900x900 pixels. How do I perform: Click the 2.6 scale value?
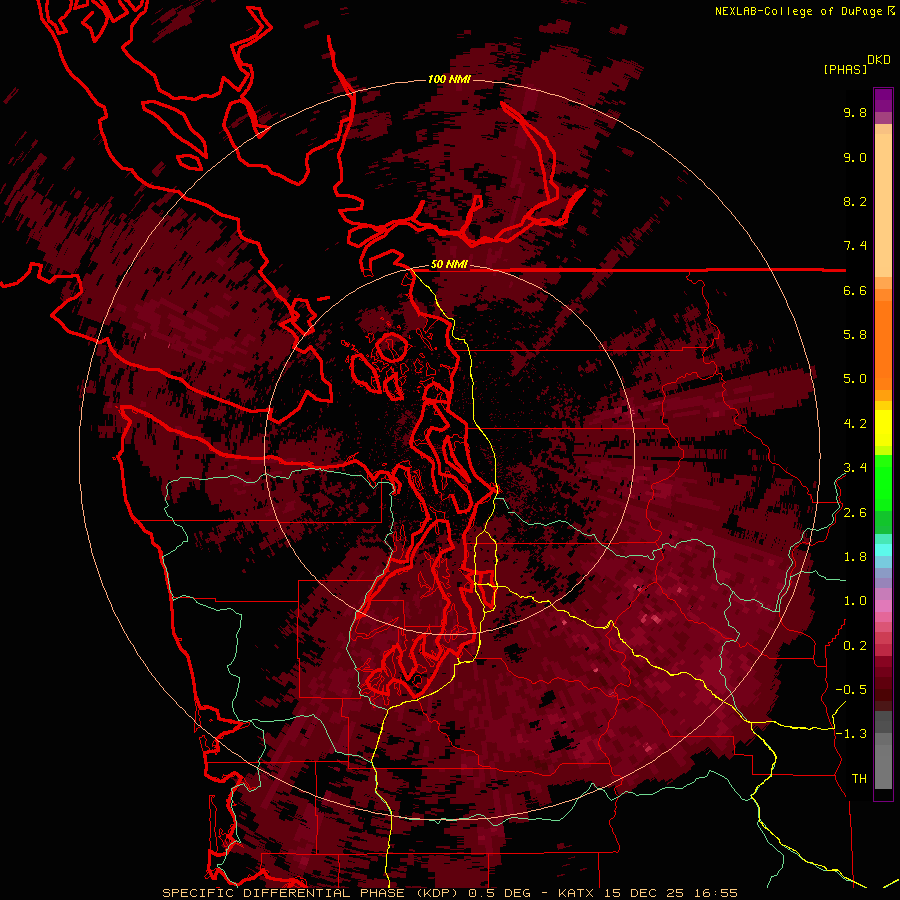855,513
